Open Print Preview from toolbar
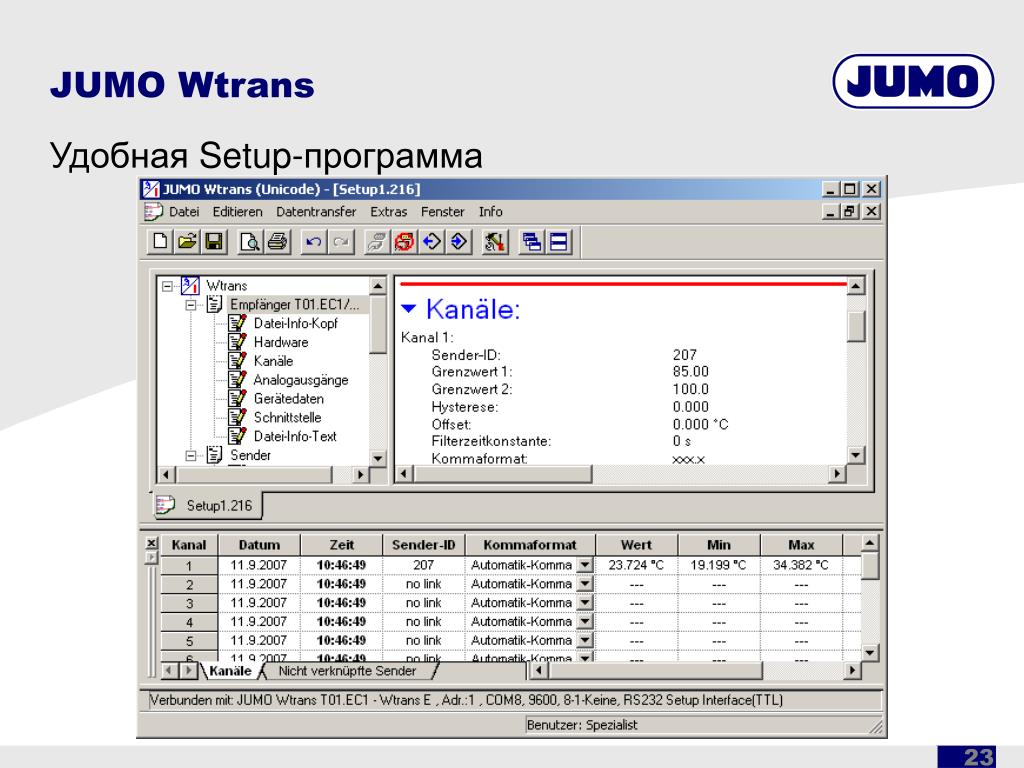This screenshot has height=768, width=1024. click(249, 242)
